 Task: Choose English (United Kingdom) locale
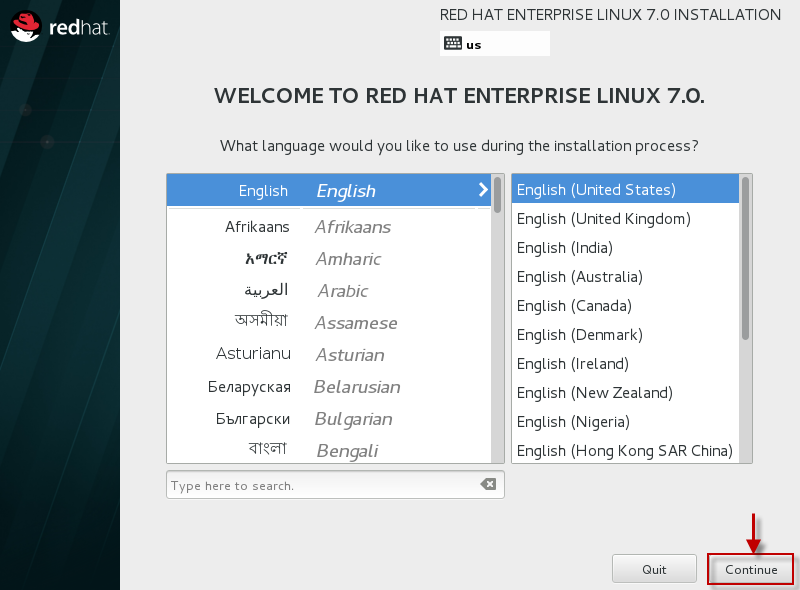click(x=625, y=218)
